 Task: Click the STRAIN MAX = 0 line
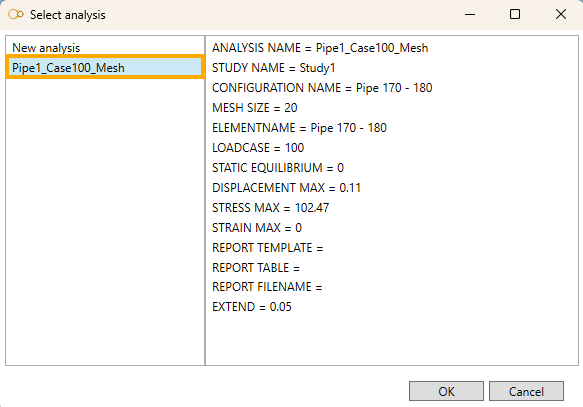pyautogui.click(x=257, y=228)
